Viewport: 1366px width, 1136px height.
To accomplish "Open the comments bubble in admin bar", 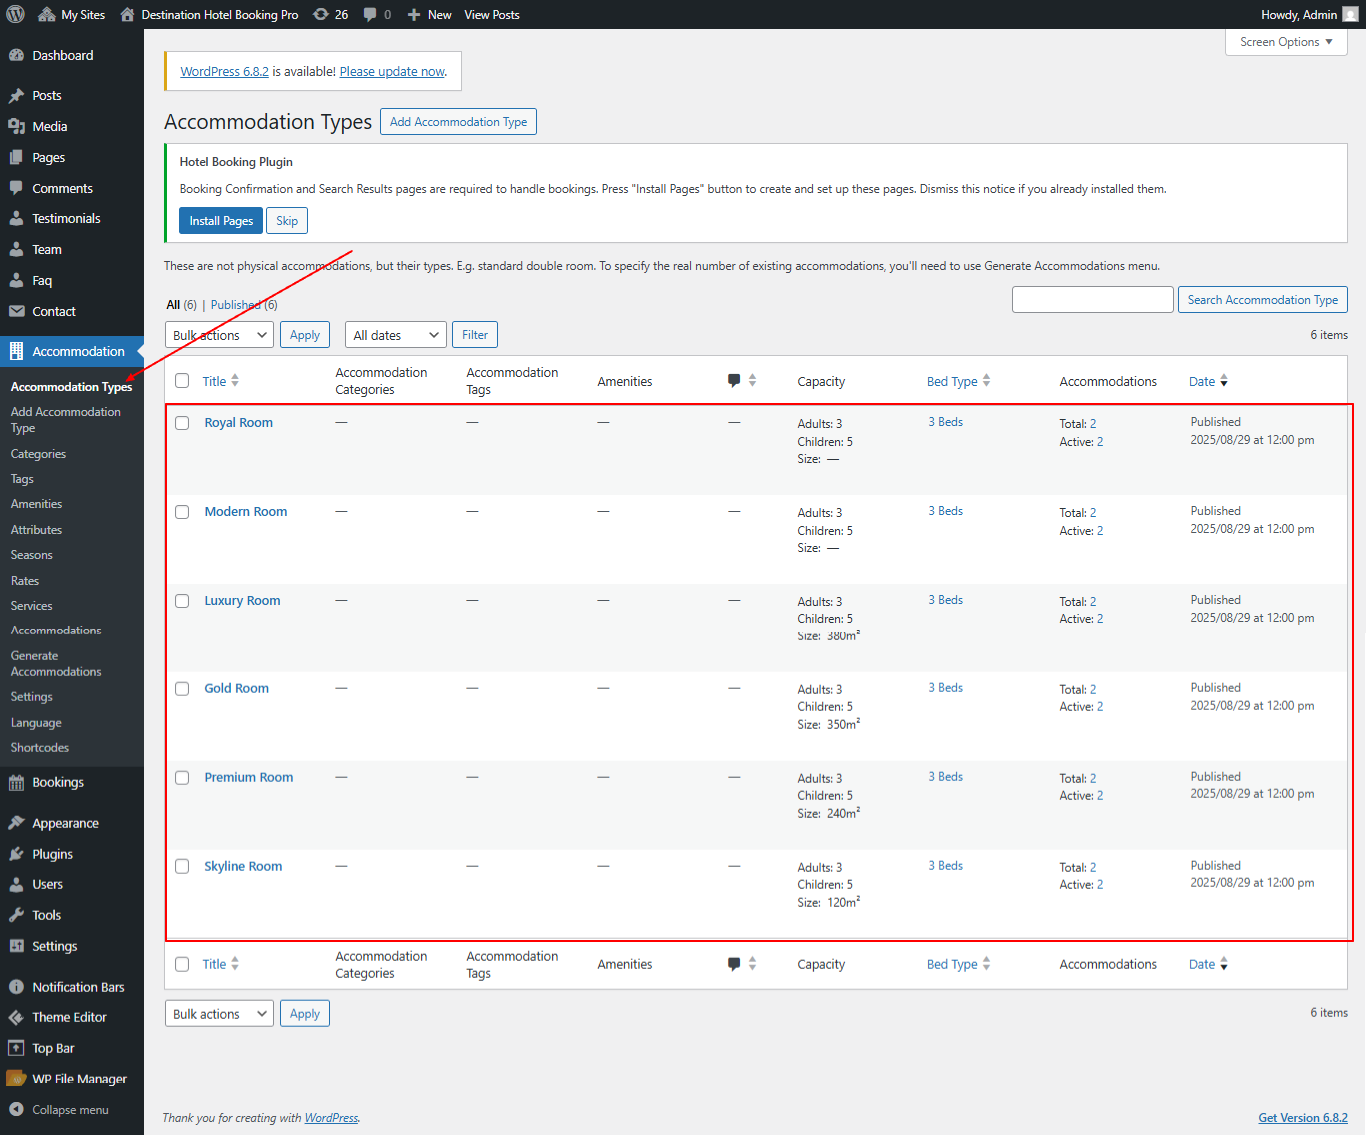I will tap(370, 14).
